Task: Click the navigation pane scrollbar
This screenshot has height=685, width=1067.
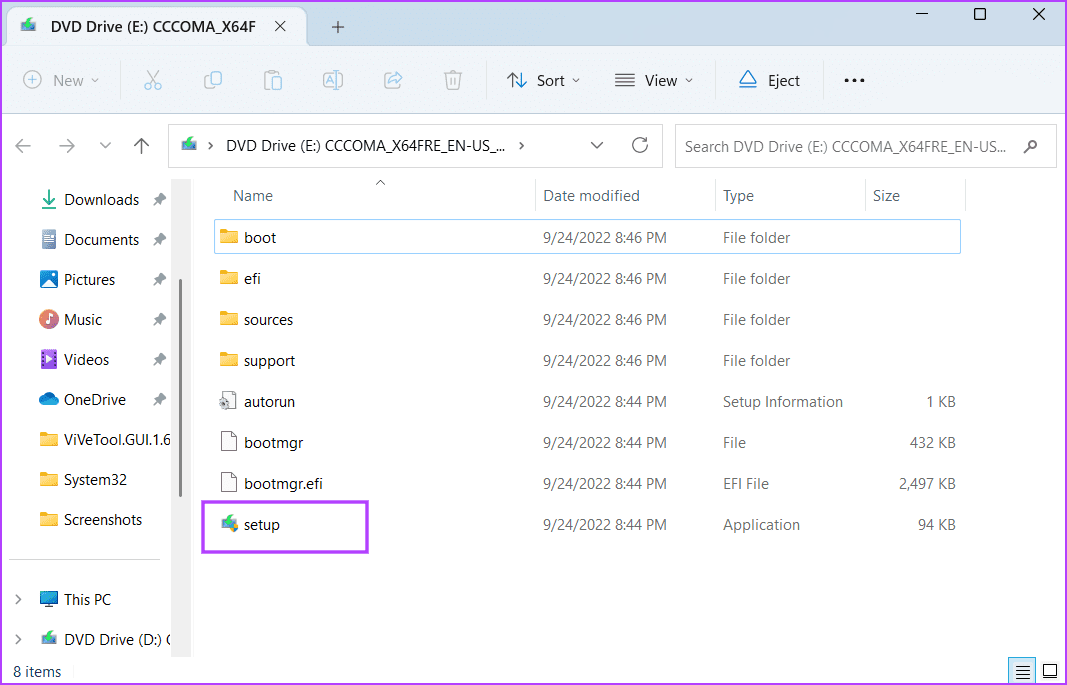Action: coord(180,388)
